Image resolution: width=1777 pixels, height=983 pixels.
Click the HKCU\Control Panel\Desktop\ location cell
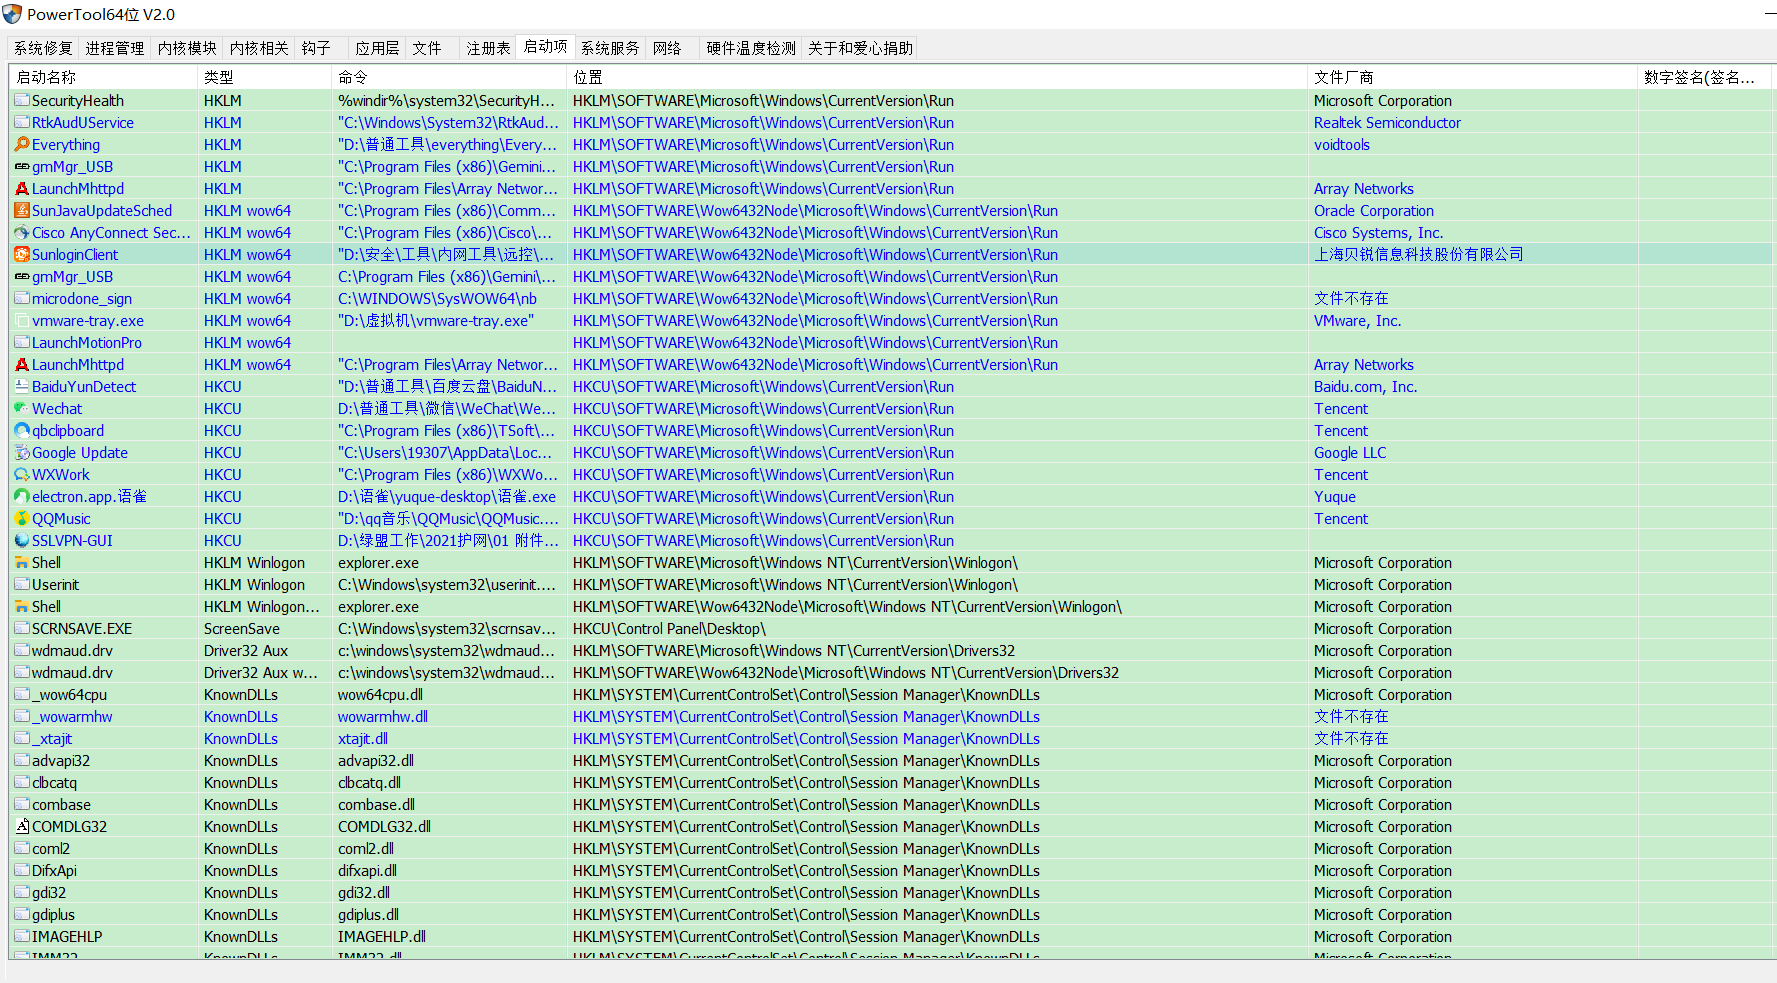tap(669, 628)
